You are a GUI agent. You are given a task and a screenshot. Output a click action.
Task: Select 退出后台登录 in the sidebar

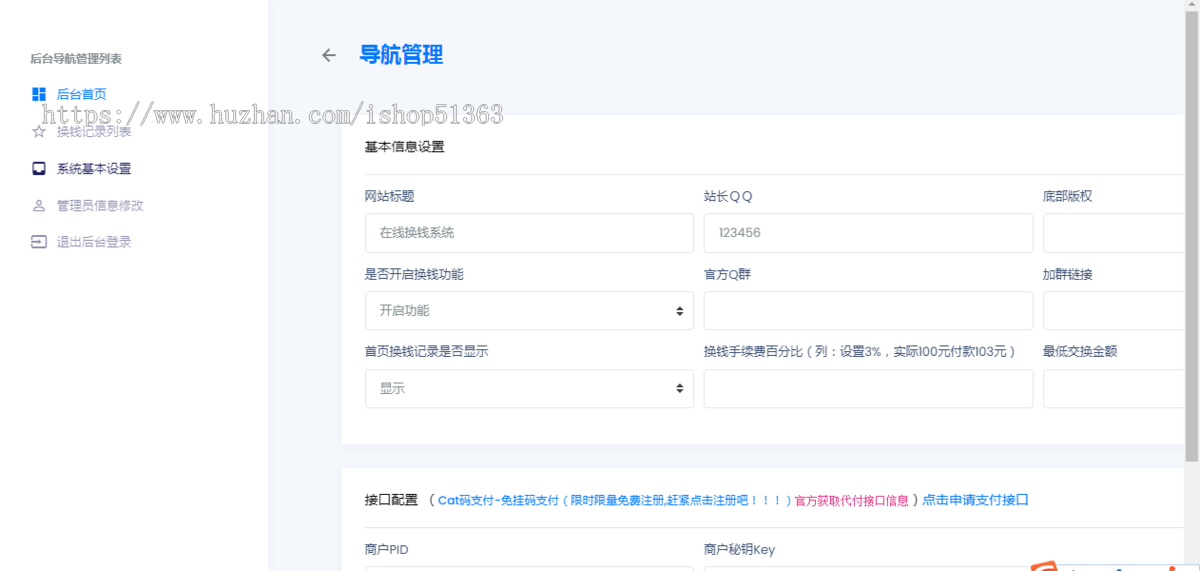click(94, 241)
